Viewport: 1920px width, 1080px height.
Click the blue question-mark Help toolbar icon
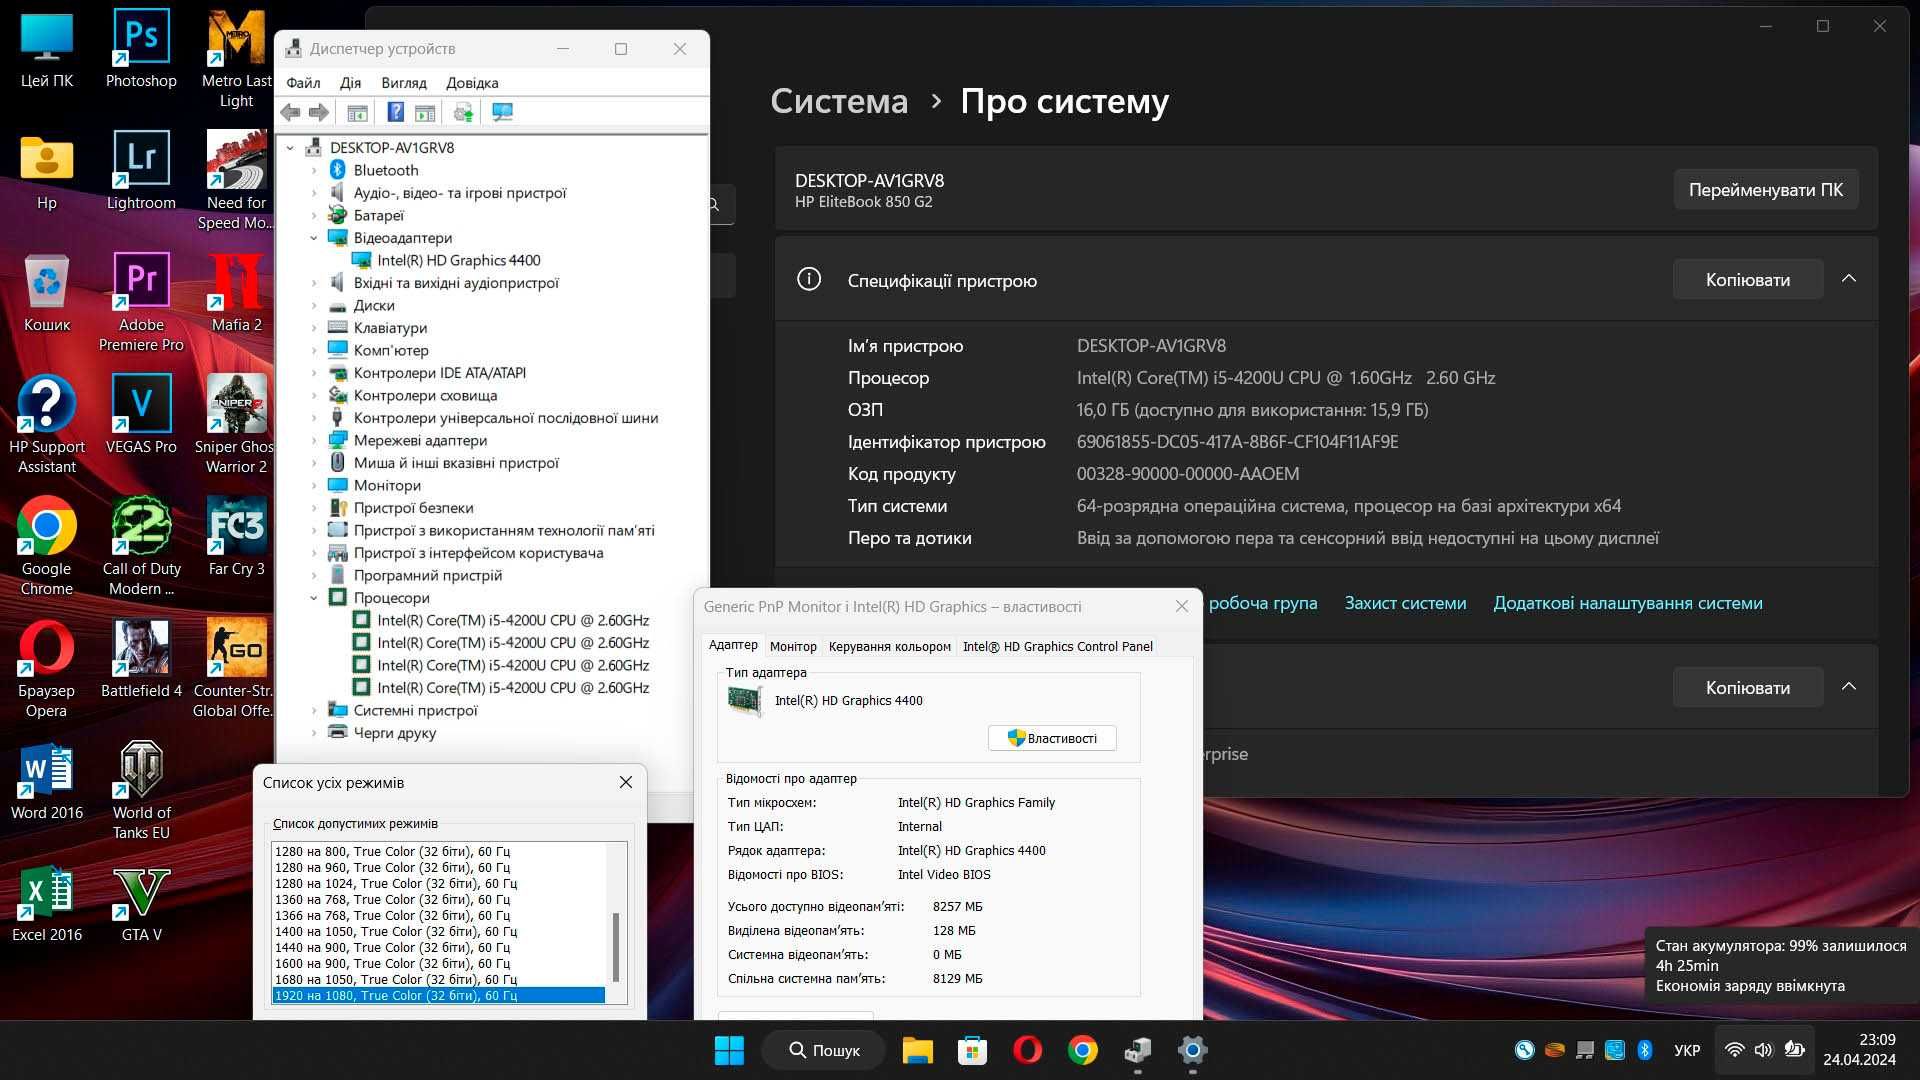396,112
